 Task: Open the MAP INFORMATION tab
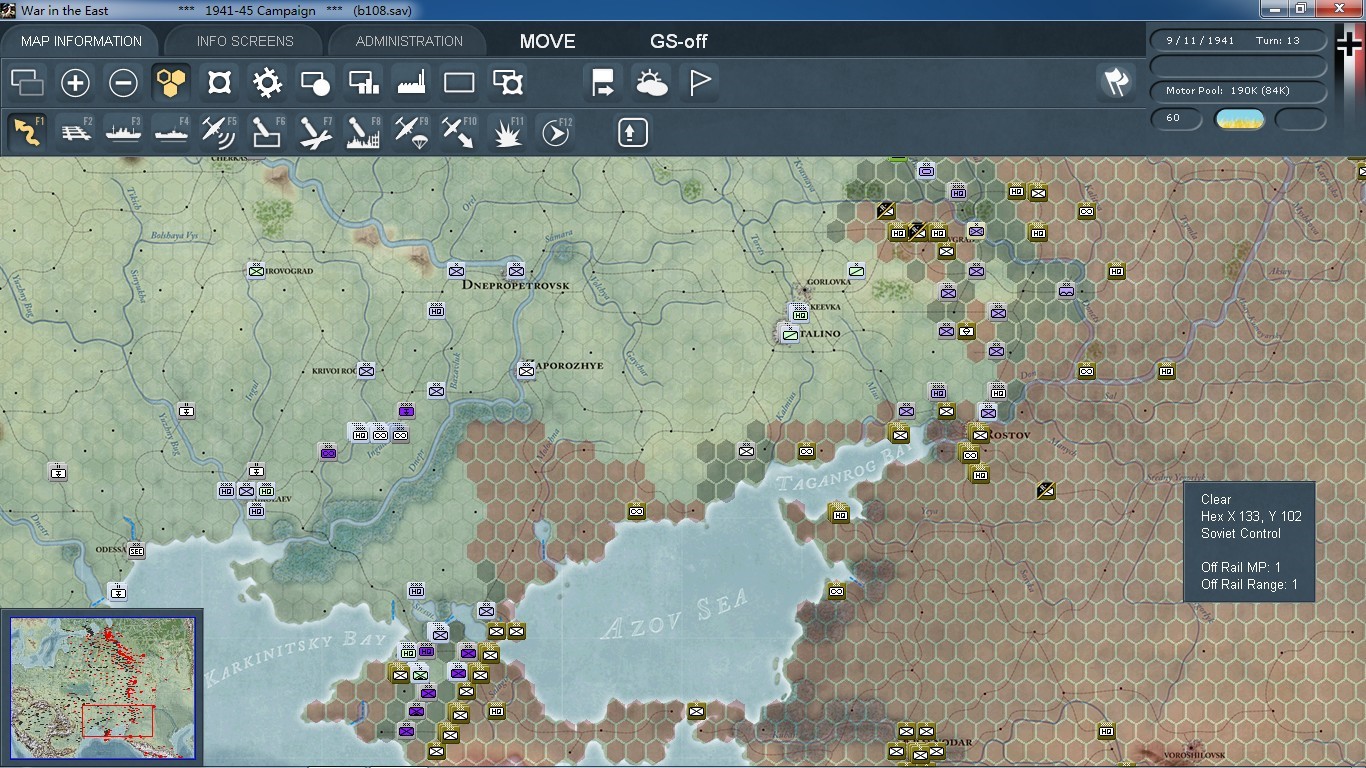[82, 41]
